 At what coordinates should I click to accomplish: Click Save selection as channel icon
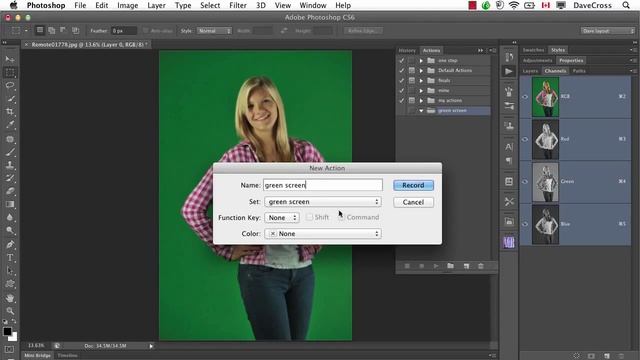[x=591, y=356]
